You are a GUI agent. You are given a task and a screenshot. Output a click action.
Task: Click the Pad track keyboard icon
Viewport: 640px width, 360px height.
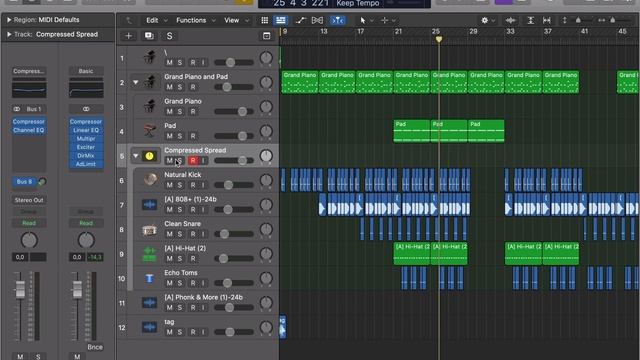tap(149, 131)
